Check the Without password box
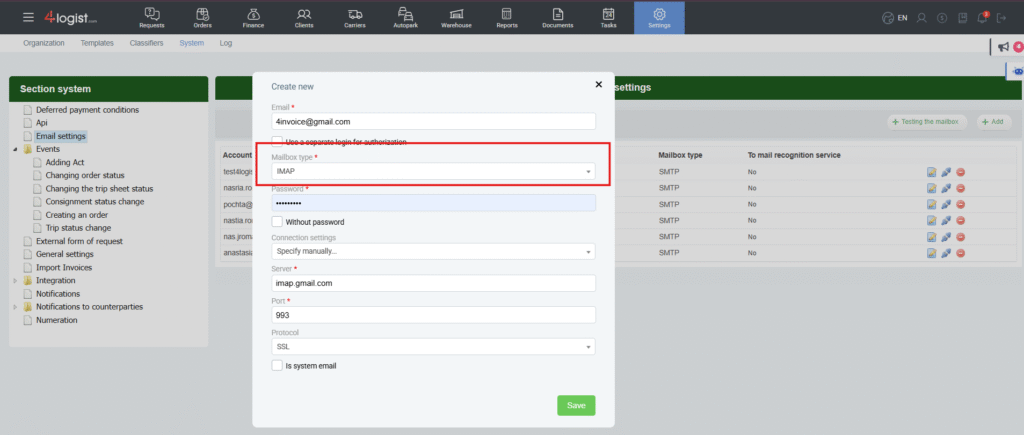This screenshot has width=1024, height=435. point(277,221)
